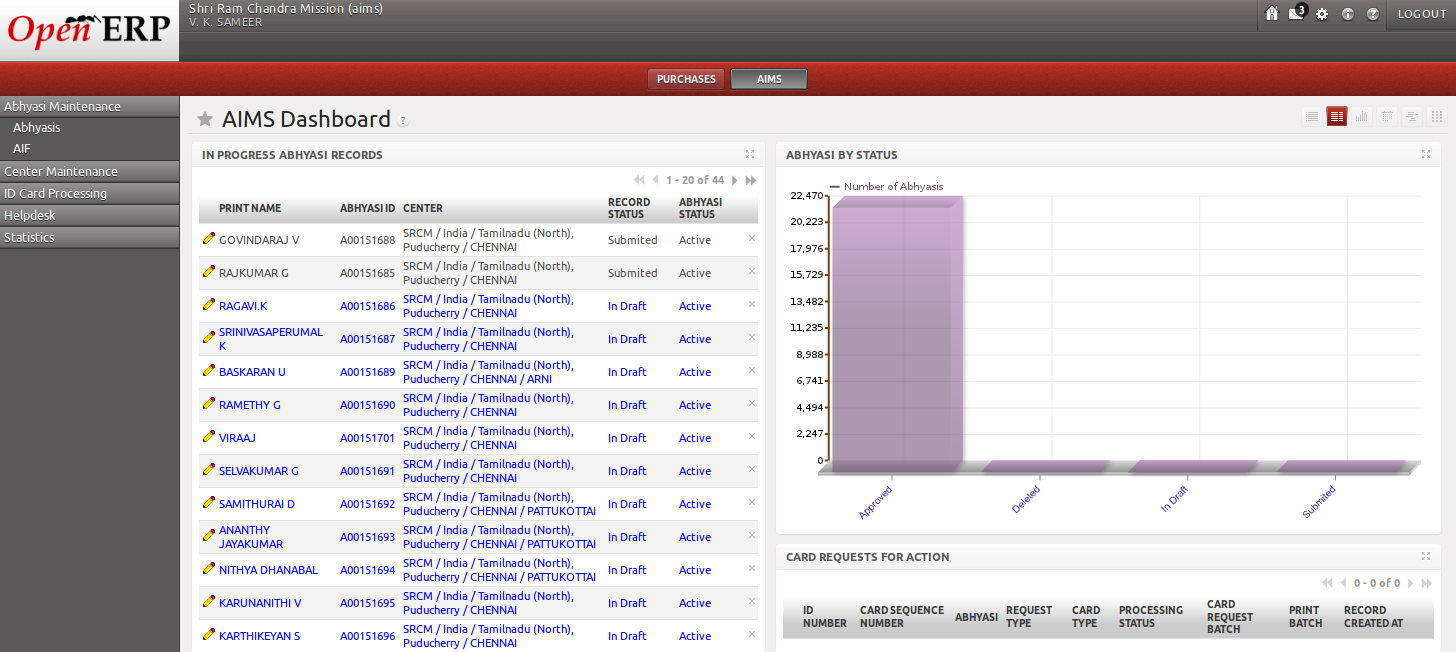The image size is (1456, 652).
Task: Jump to first page of abhyasi records
Action: click(639, 180)
